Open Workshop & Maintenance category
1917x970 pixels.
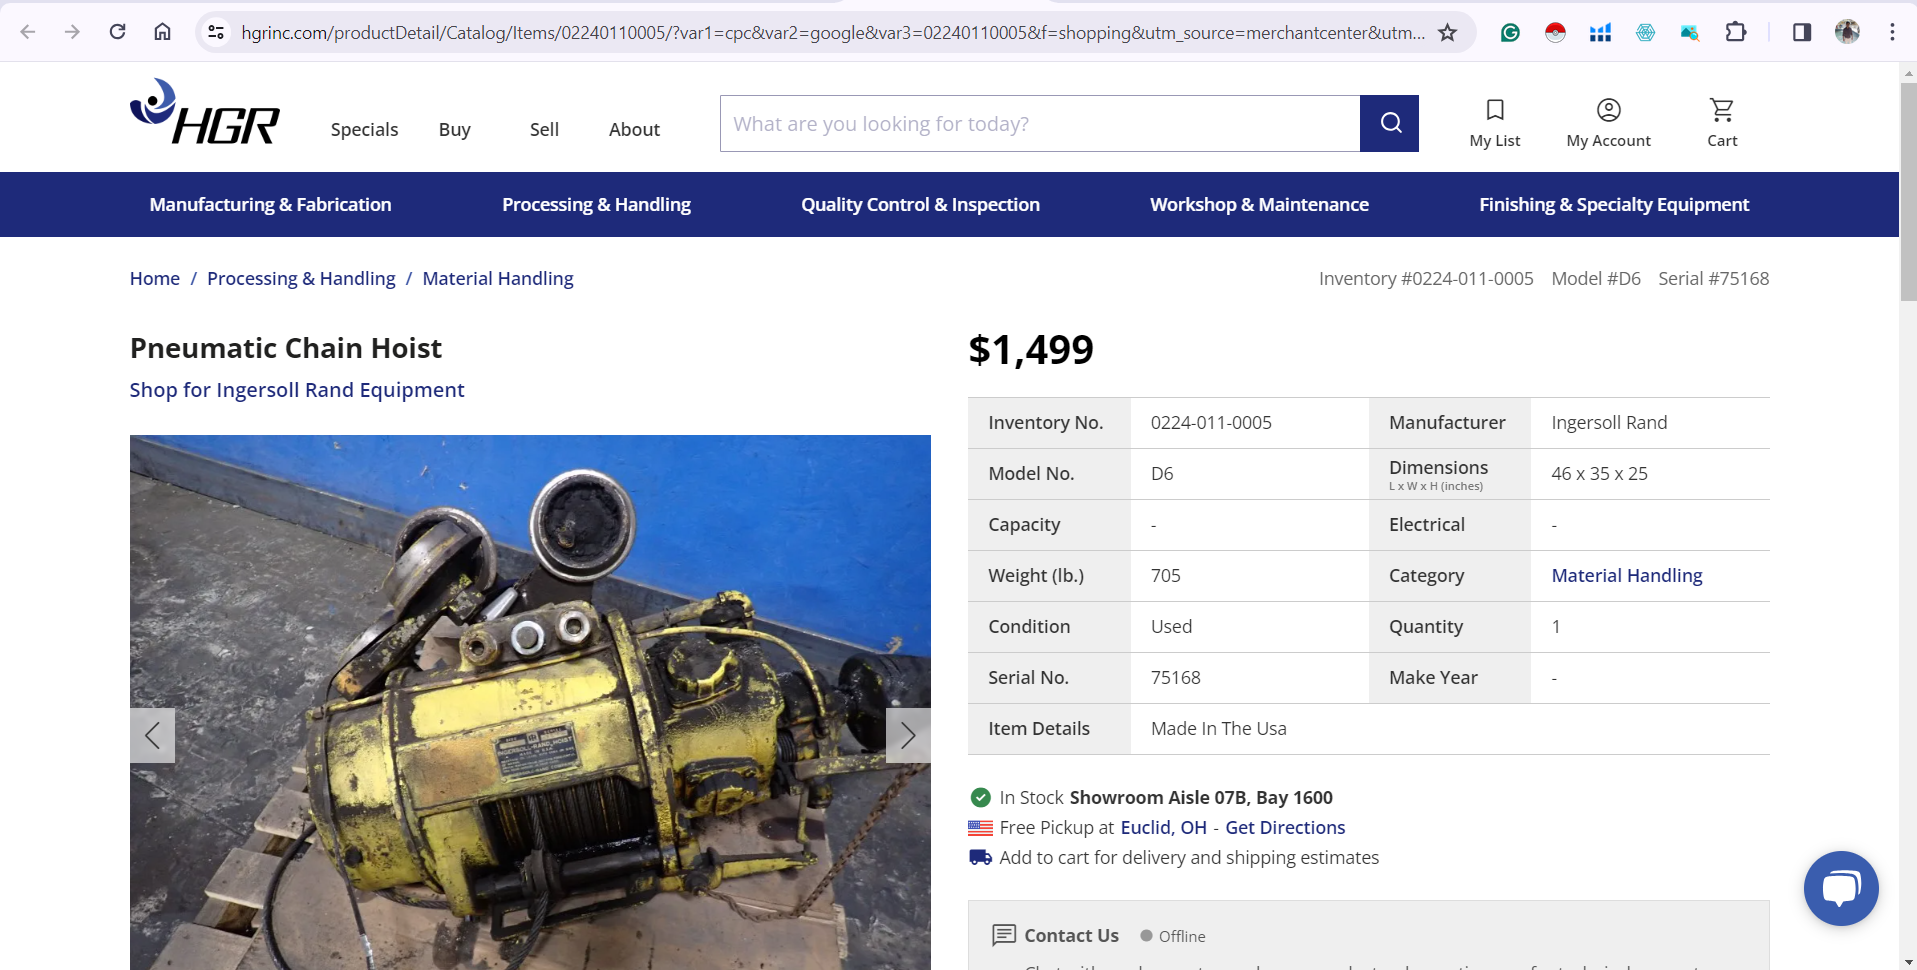pyautogui.click(x=1259, y=204)
